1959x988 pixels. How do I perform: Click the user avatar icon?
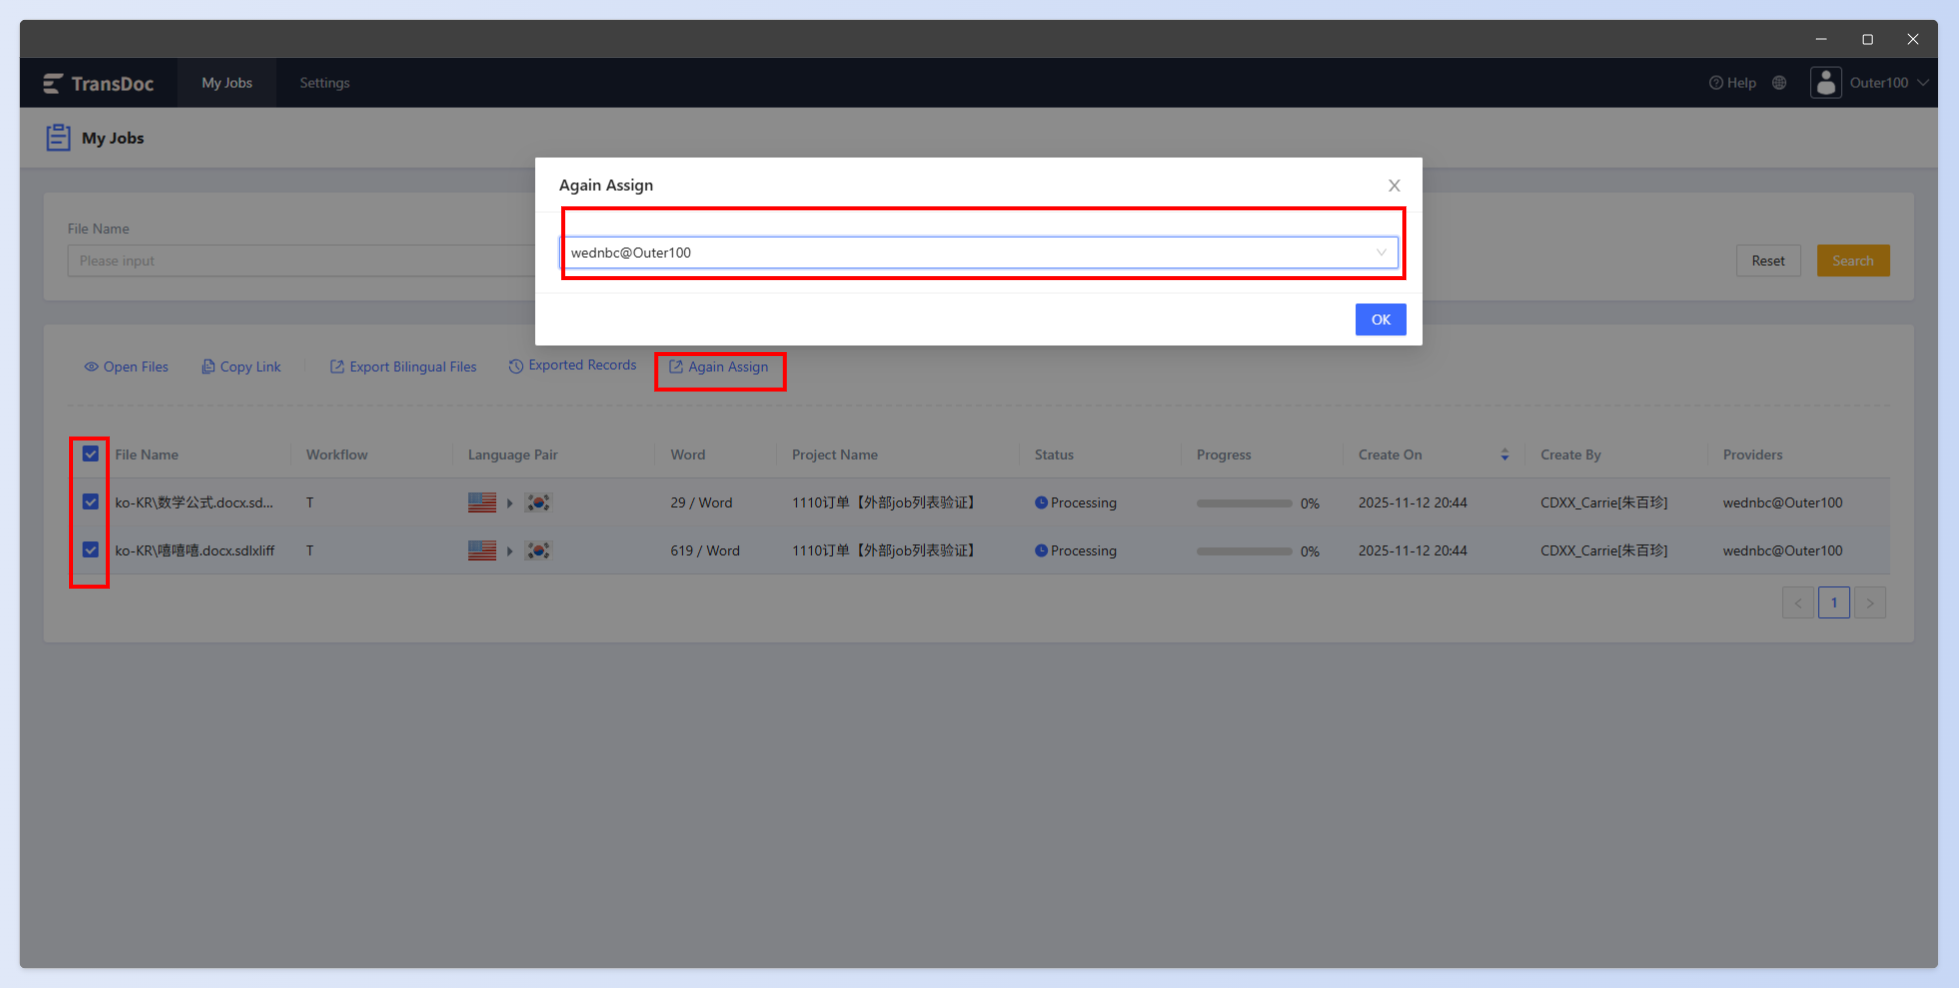1826,83
